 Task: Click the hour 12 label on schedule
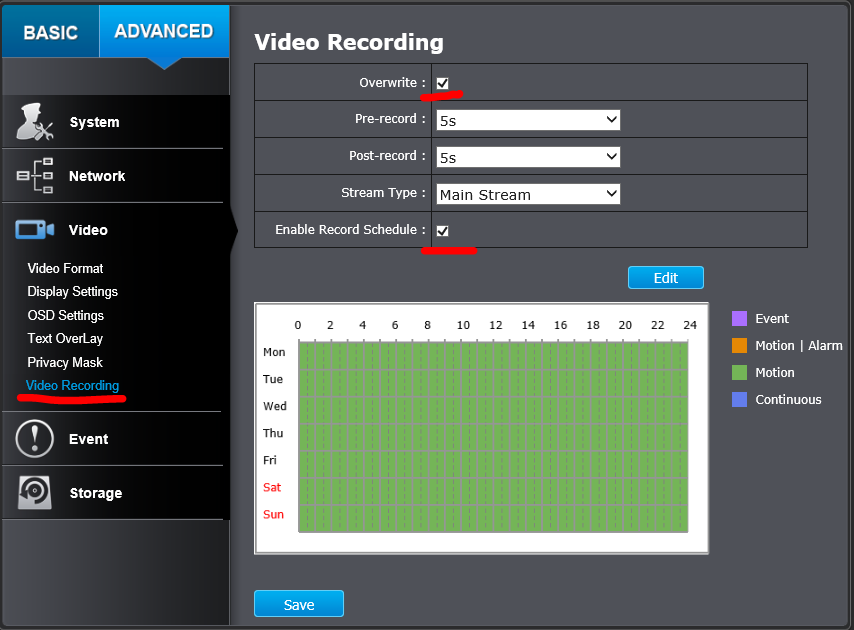pyautogui.click(x=496, y=325)
